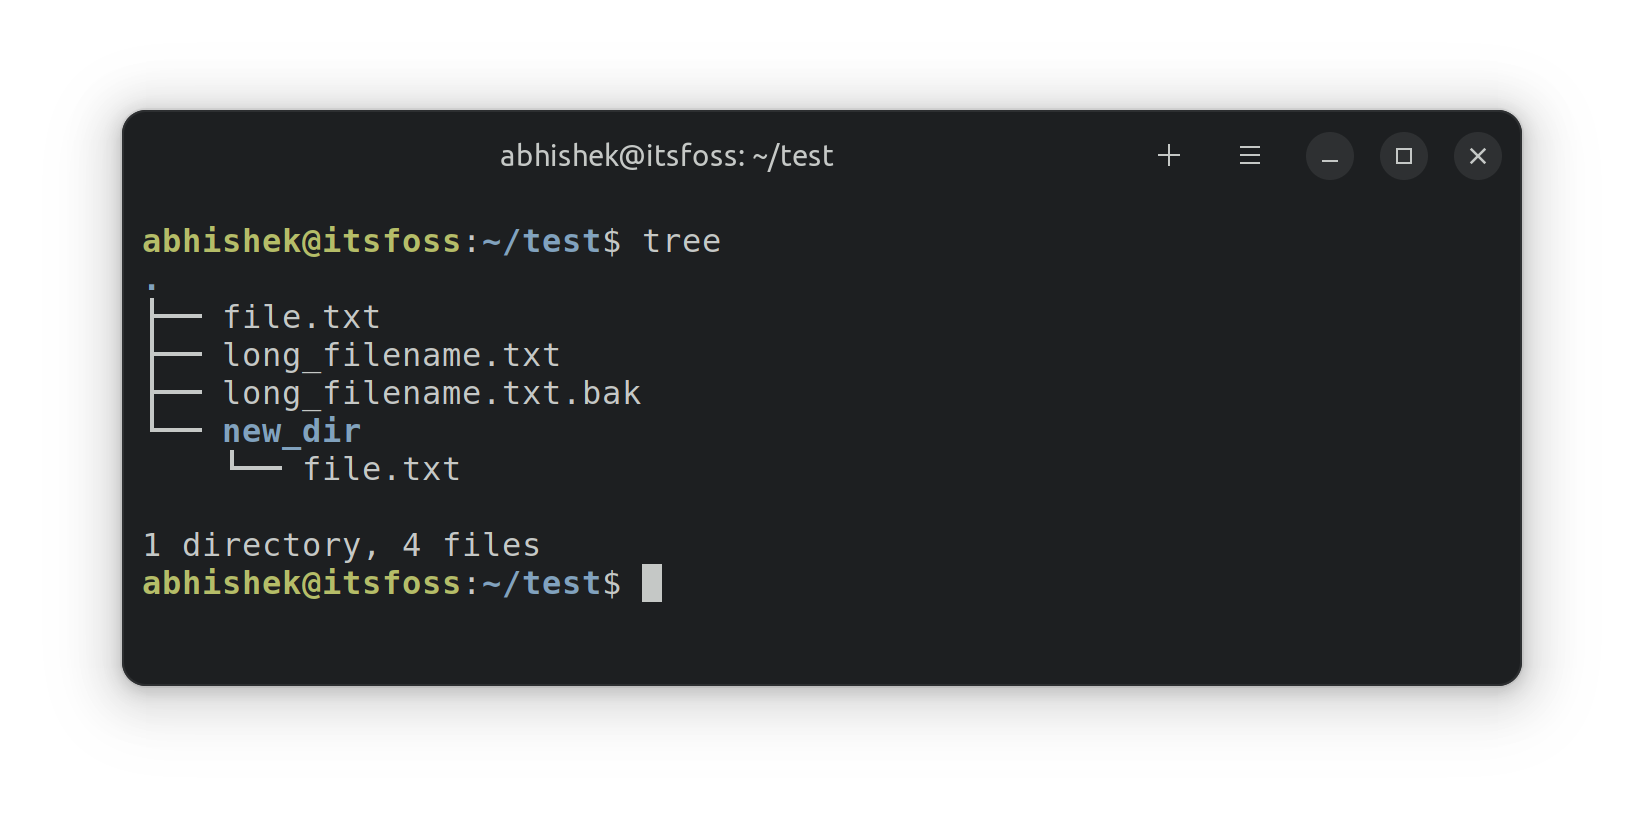Select long_filename.txt in the directory listing
Image resolution: width=1644 pixels, height=820 pixels.
pyautogui.click(x=391, y=353)
